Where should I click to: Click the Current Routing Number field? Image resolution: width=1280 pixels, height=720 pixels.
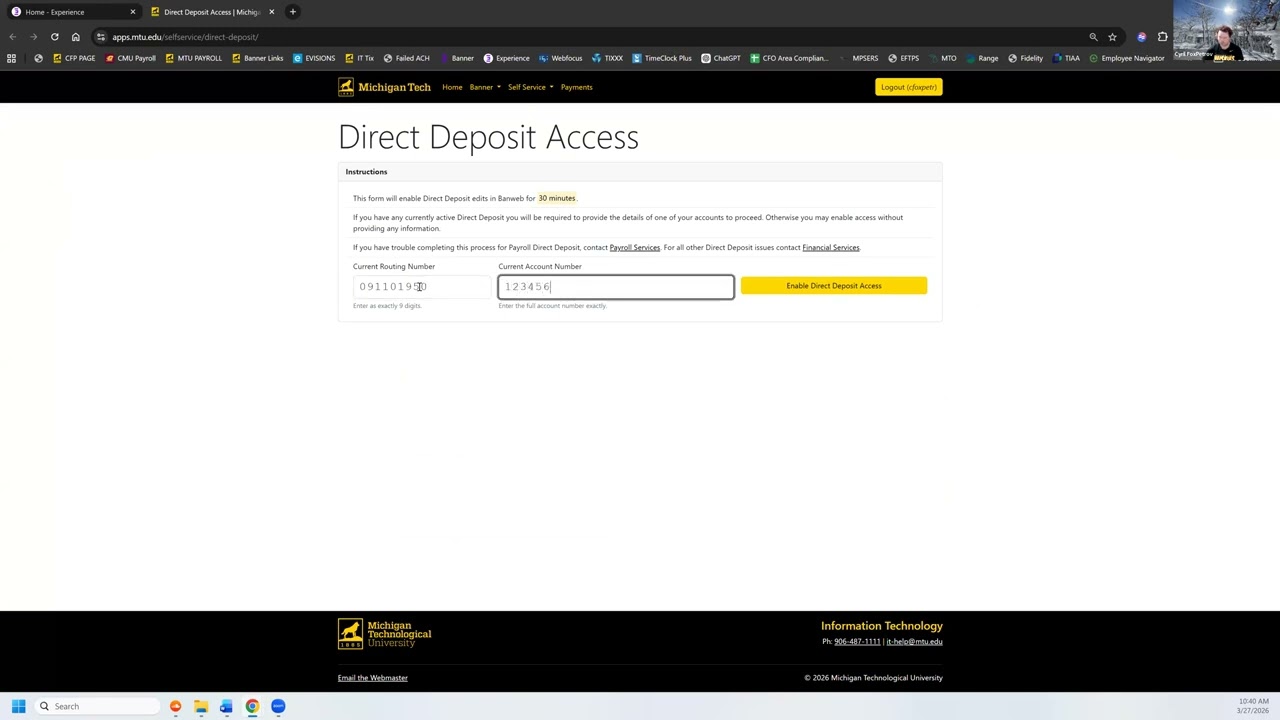tap(421, 287)
